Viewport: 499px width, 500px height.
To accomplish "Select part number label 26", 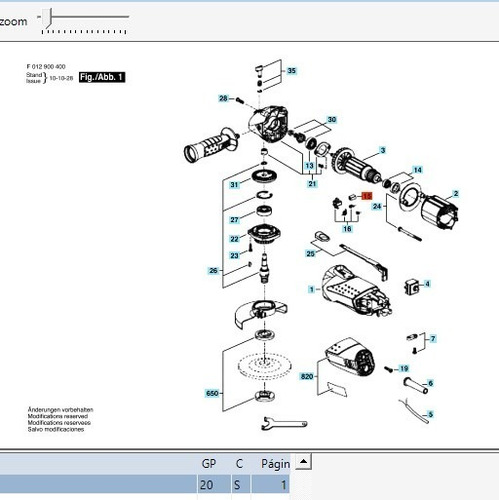I will (x=213, y=270).
